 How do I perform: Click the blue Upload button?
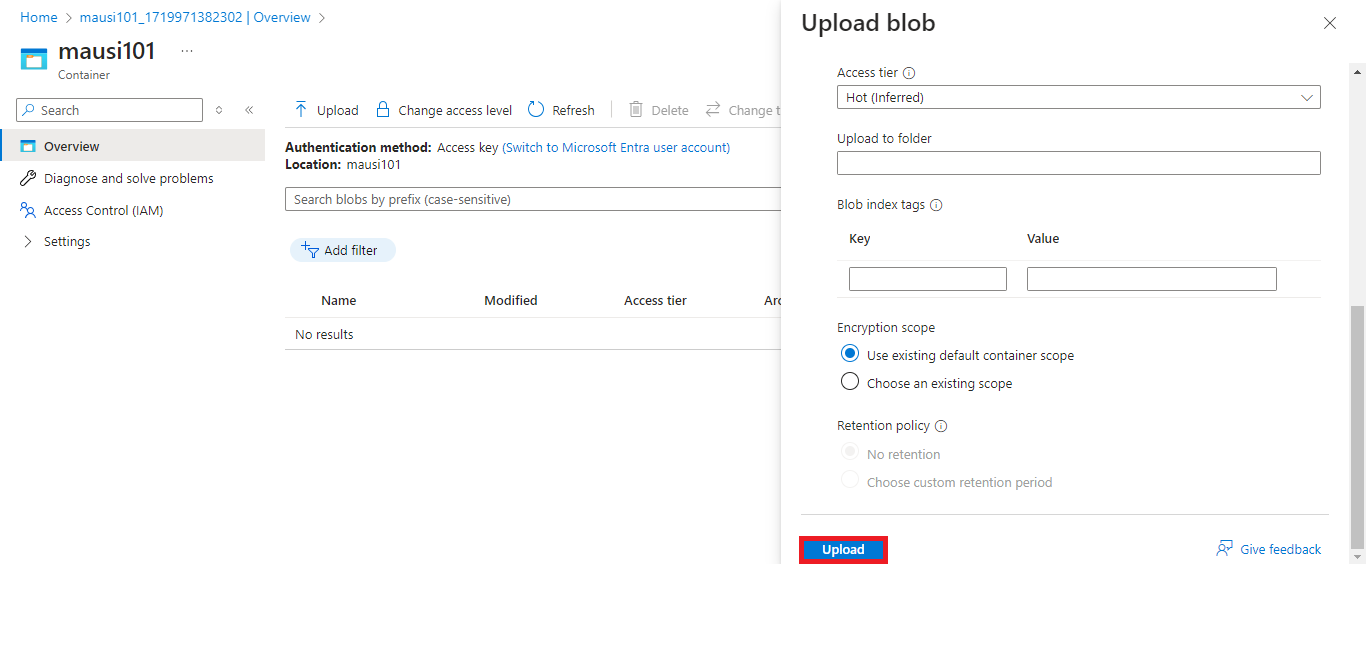(843, 550)
